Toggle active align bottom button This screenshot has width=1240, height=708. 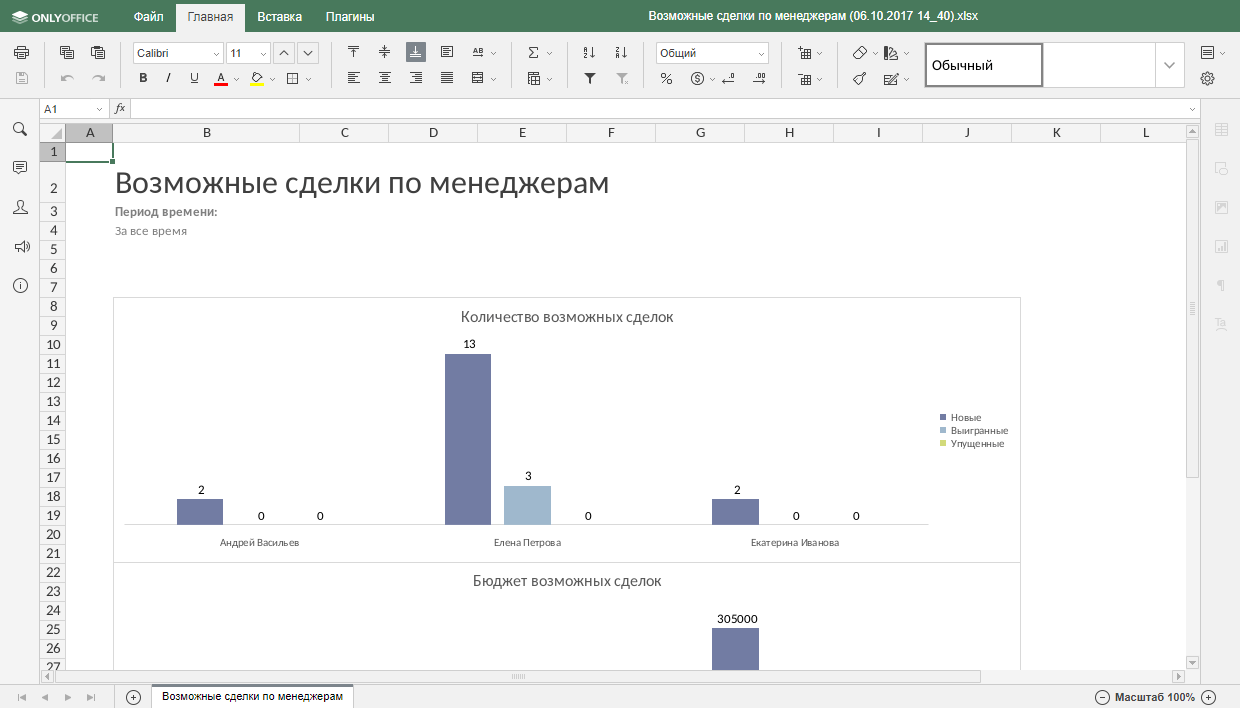416,52
